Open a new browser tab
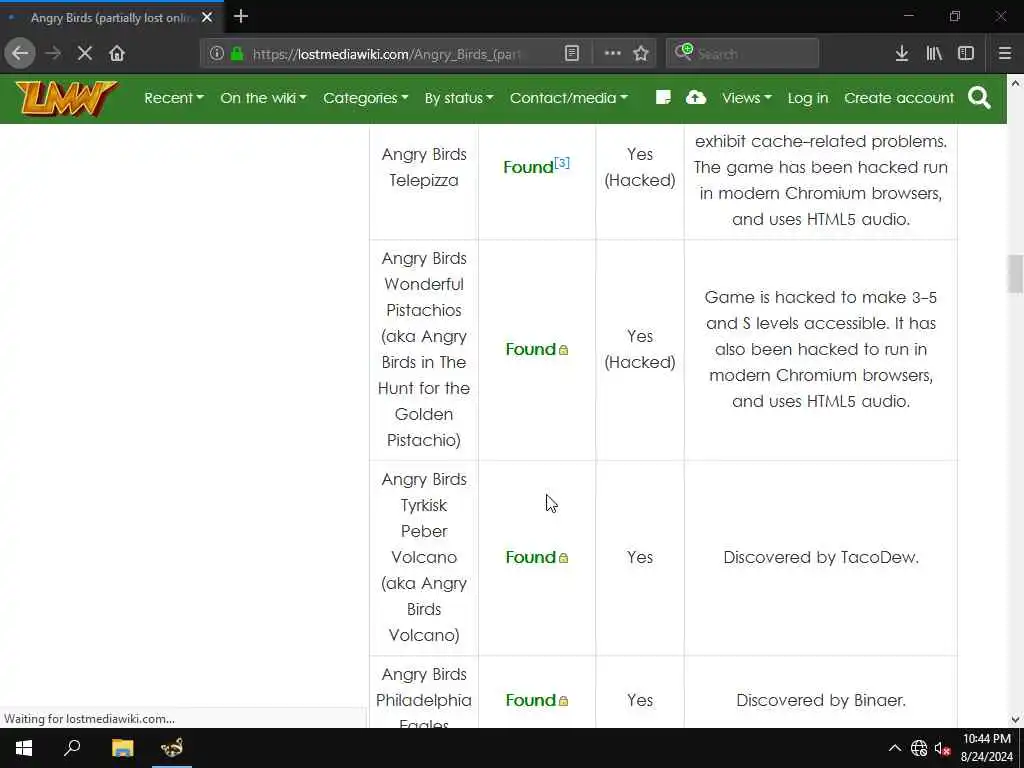The image size is (1024, 768). 241,16
